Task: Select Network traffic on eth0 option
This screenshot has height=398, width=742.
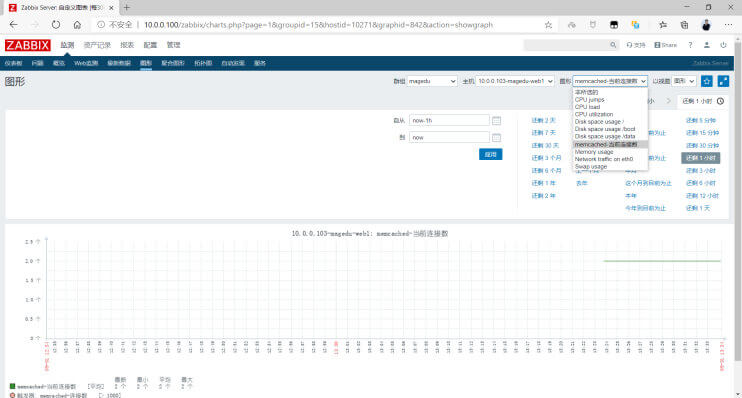Action: tap(604, 159)
